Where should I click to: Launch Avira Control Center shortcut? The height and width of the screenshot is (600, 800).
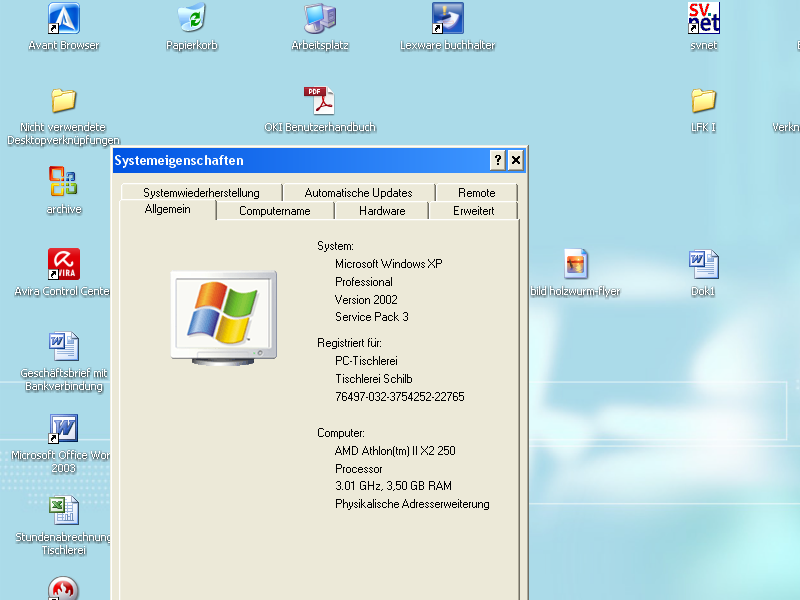pos(64,272)
